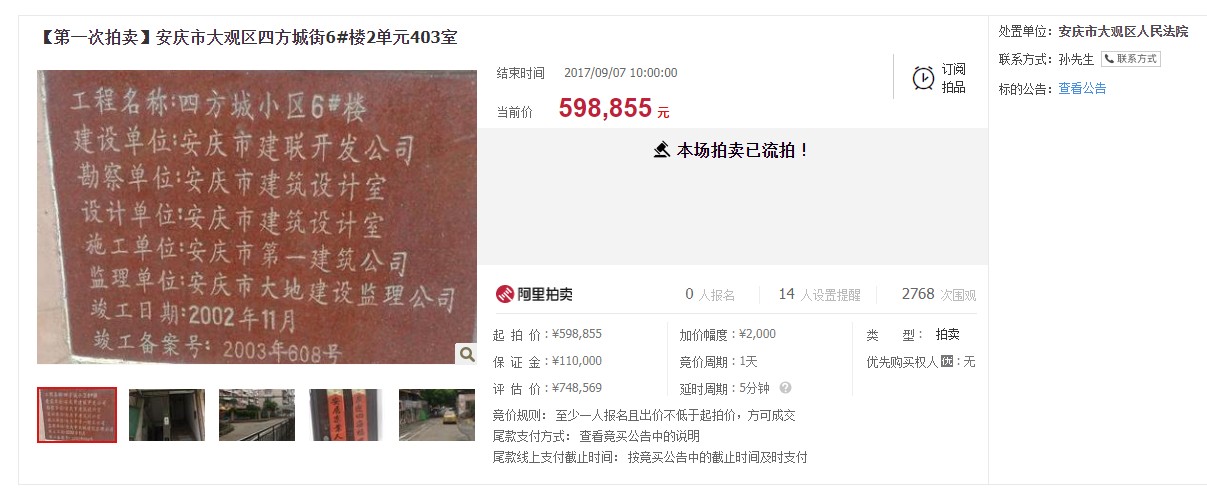Click the help question mark beside 延时周期
The width and height of the screenshot is (1207, 496).
point(785,388)
